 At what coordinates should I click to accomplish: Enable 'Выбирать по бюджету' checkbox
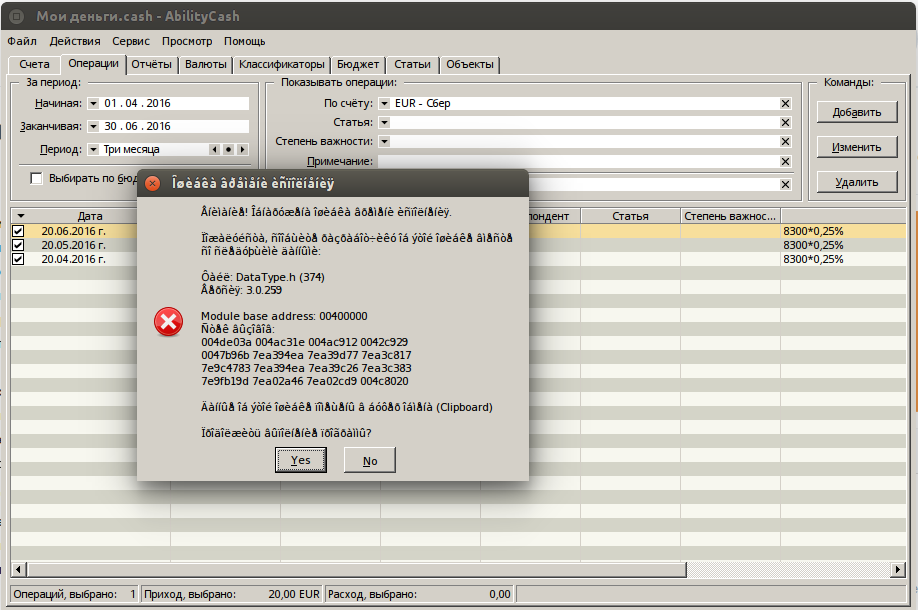pyautogui.click(x=37, y=179)
